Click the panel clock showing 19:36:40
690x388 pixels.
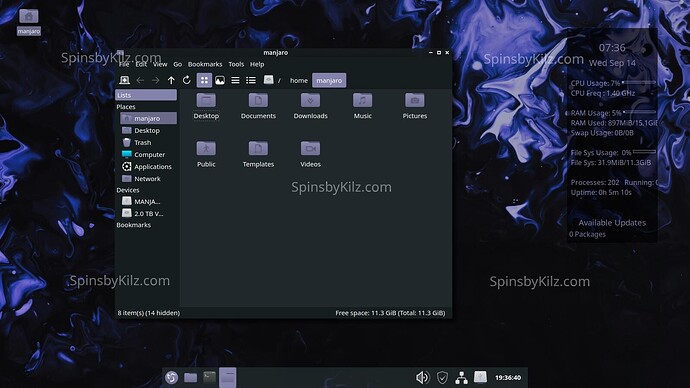[508, 377]
